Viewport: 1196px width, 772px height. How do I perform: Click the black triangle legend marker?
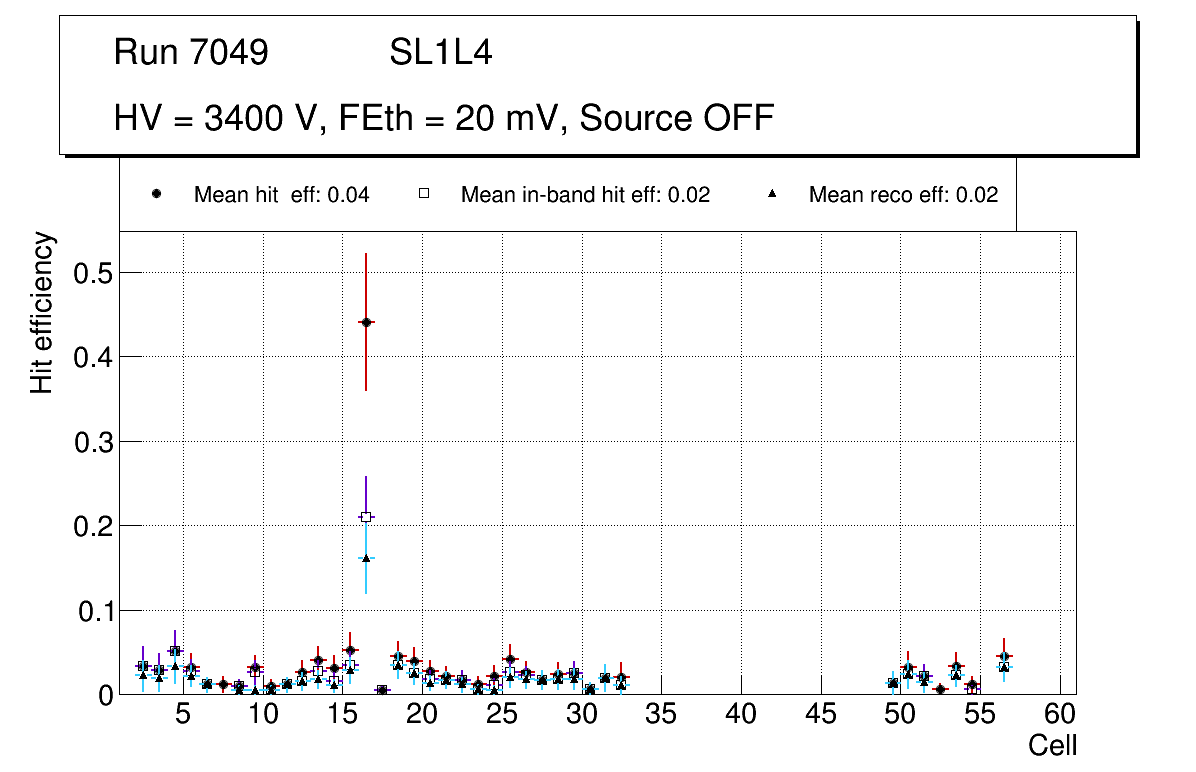tap(771, 194)
